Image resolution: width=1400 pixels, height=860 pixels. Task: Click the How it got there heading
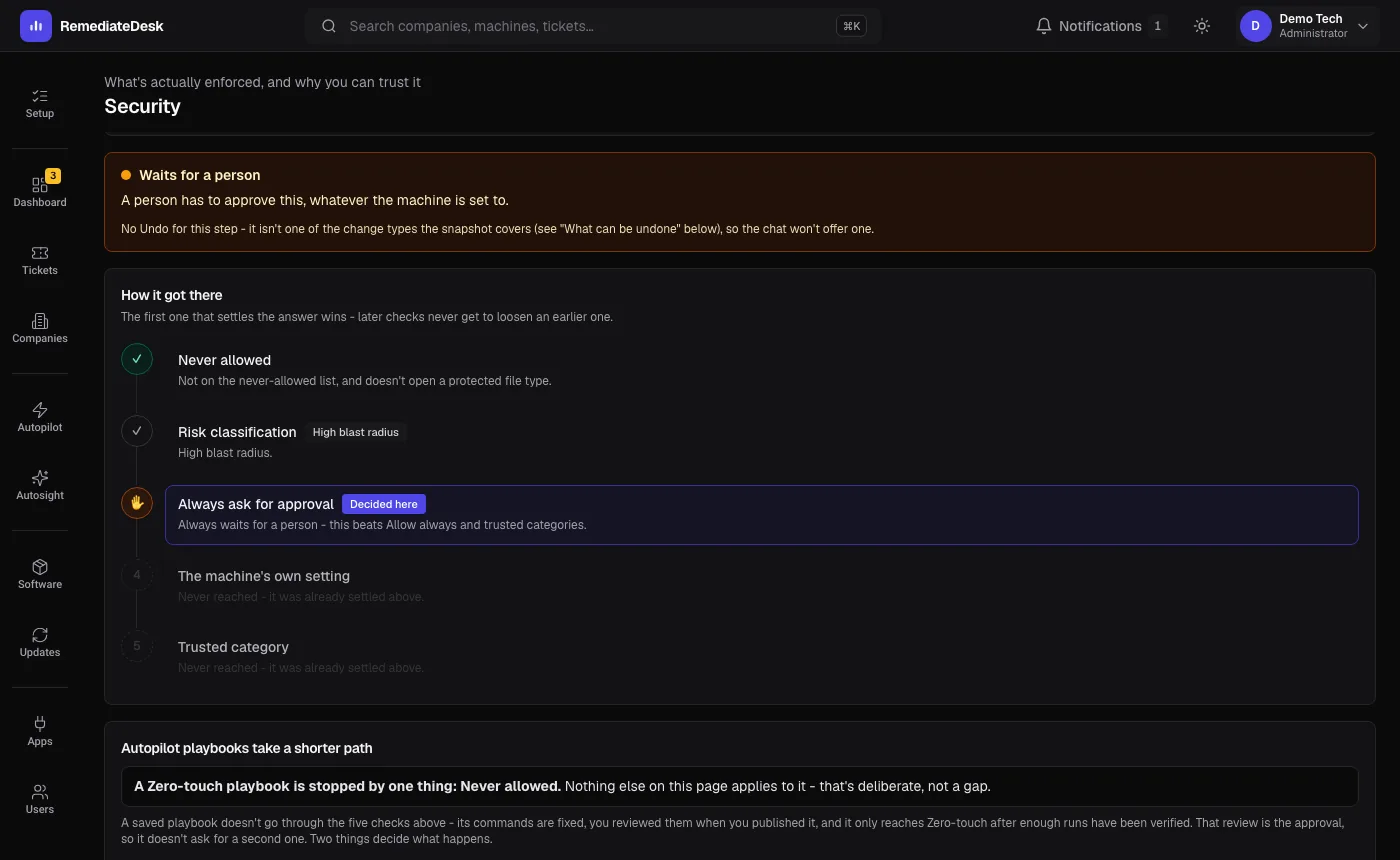coord(172,295)
